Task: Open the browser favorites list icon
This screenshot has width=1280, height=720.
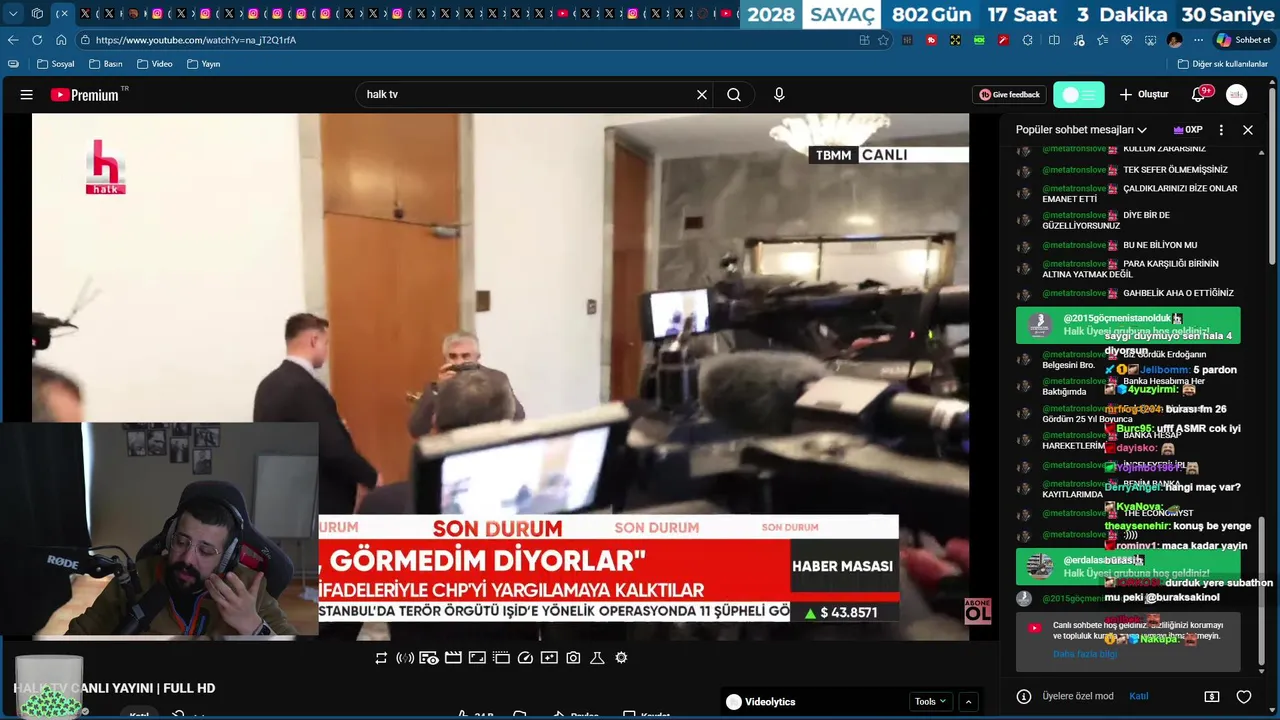Action: 1102,40
